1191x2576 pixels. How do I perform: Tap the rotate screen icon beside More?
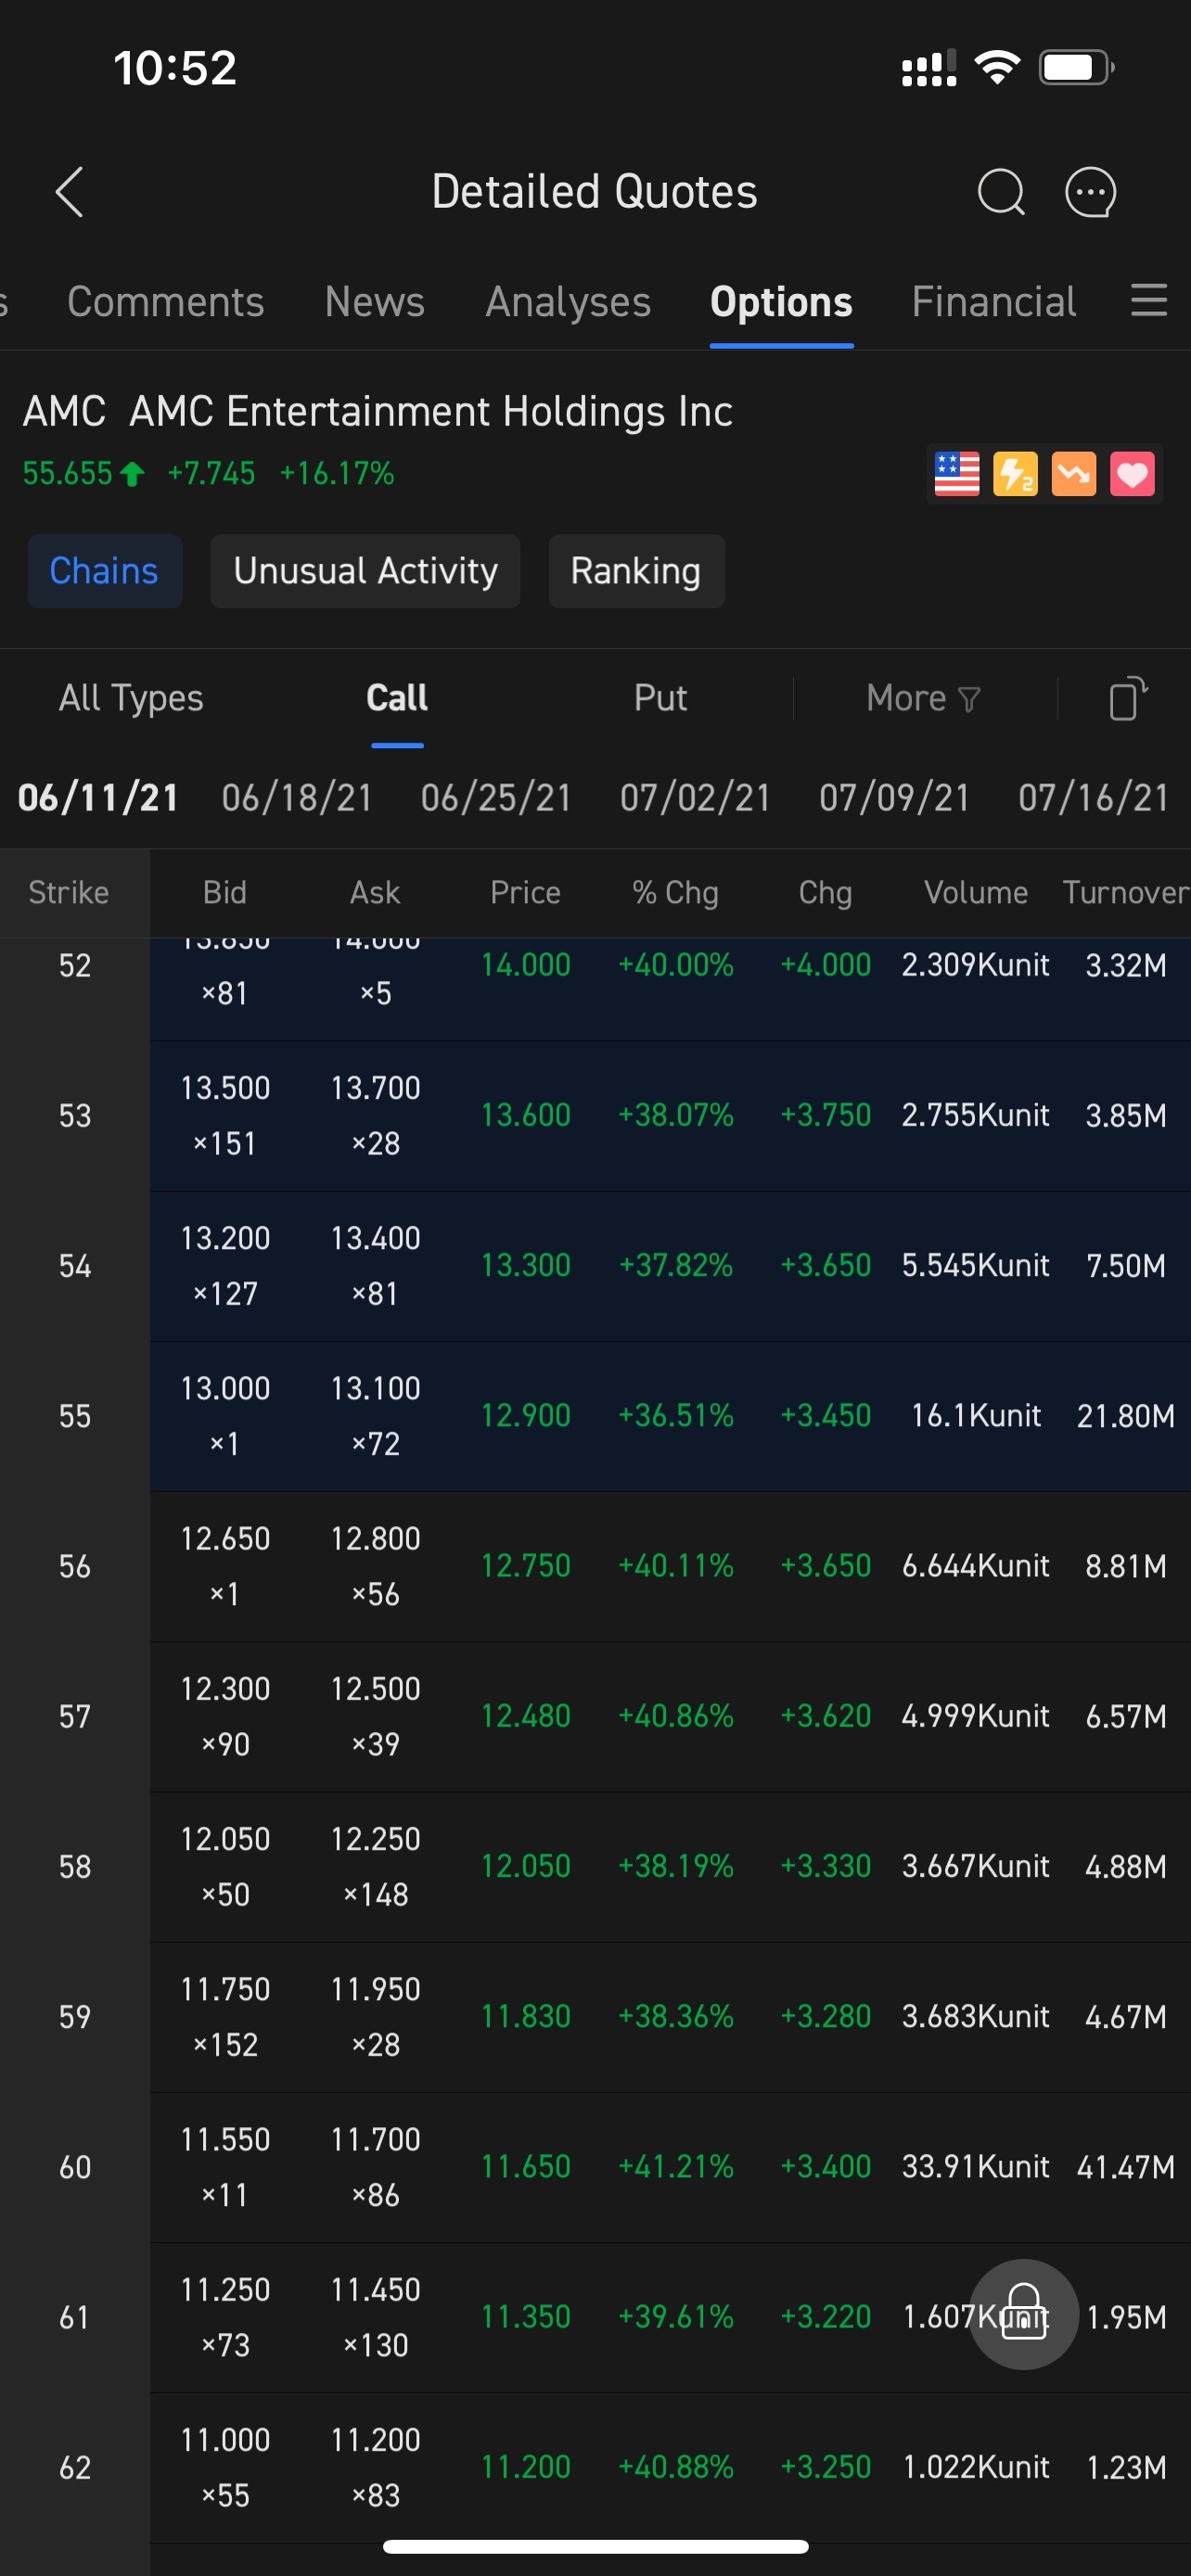[x=1128, y=698]
